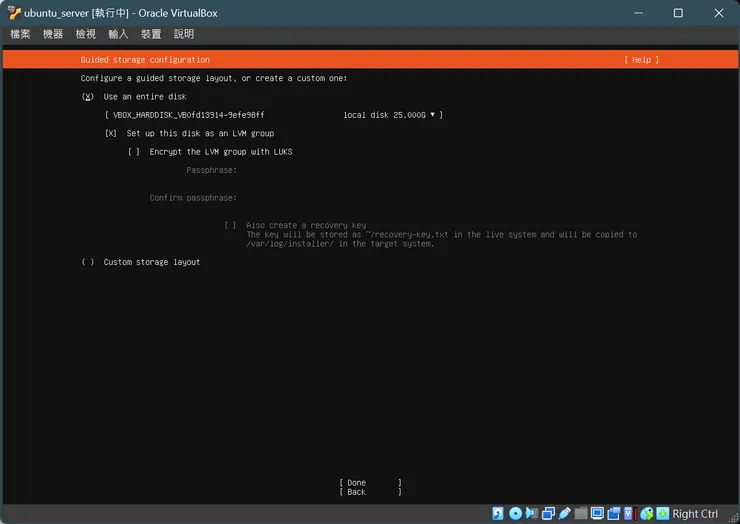
Task: Open the 輸入 menu
Action: pyautogui.click(x=118, y=34)
